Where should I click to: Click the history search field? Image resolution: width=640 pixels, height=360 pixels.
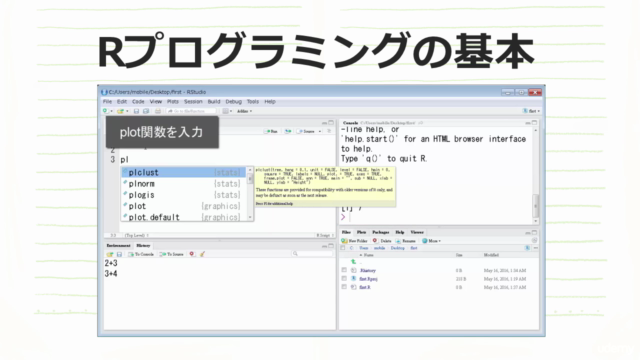(312, 254)
